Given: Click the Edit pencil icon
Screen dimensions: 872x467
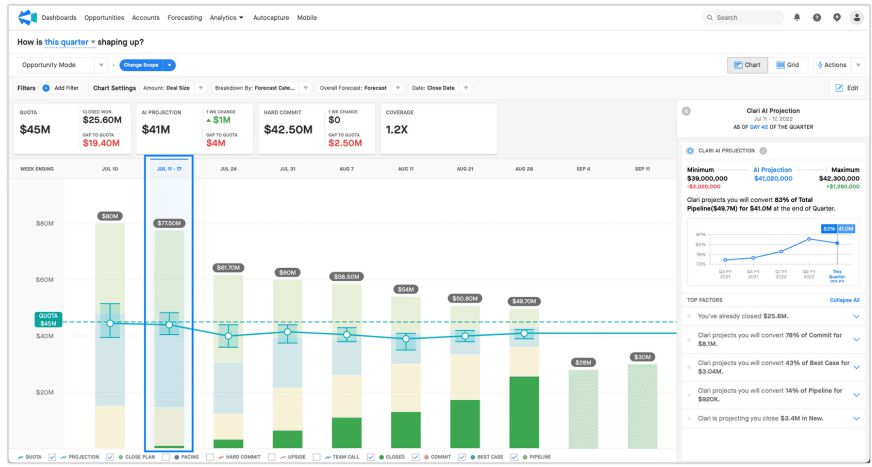Looking at the screenshot, I should [839, 88].
